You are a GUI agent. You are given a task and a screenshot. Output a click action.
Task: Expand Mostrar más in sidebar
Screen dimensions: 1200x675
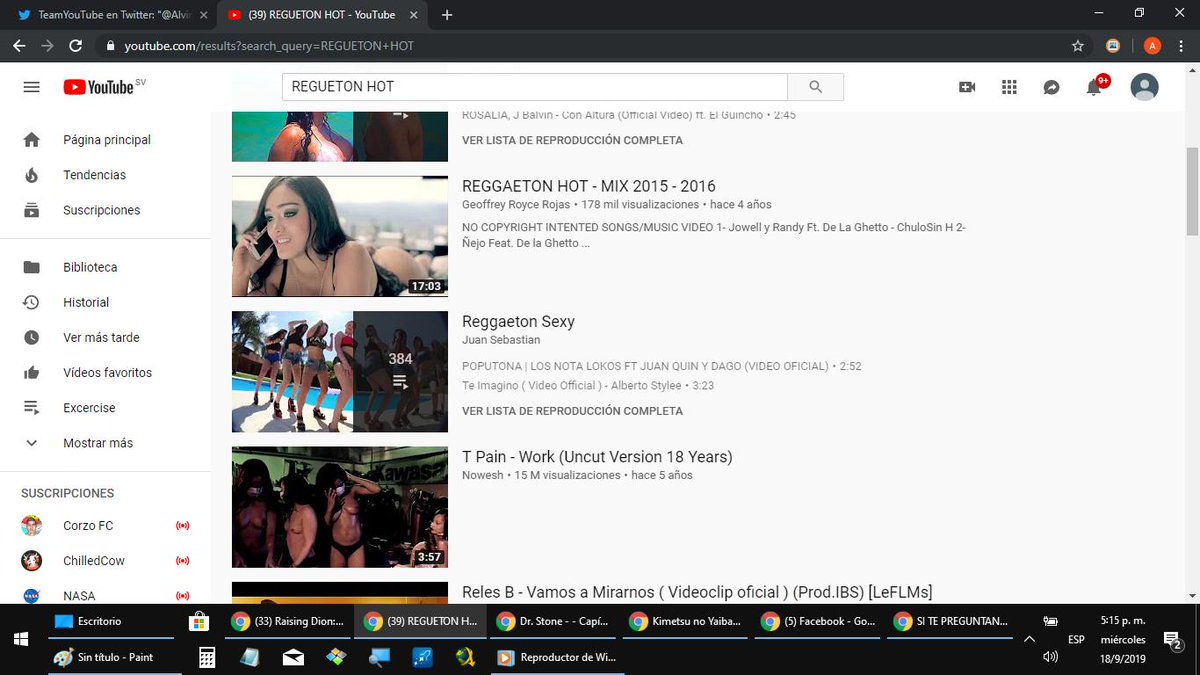(x=106, y=443)
